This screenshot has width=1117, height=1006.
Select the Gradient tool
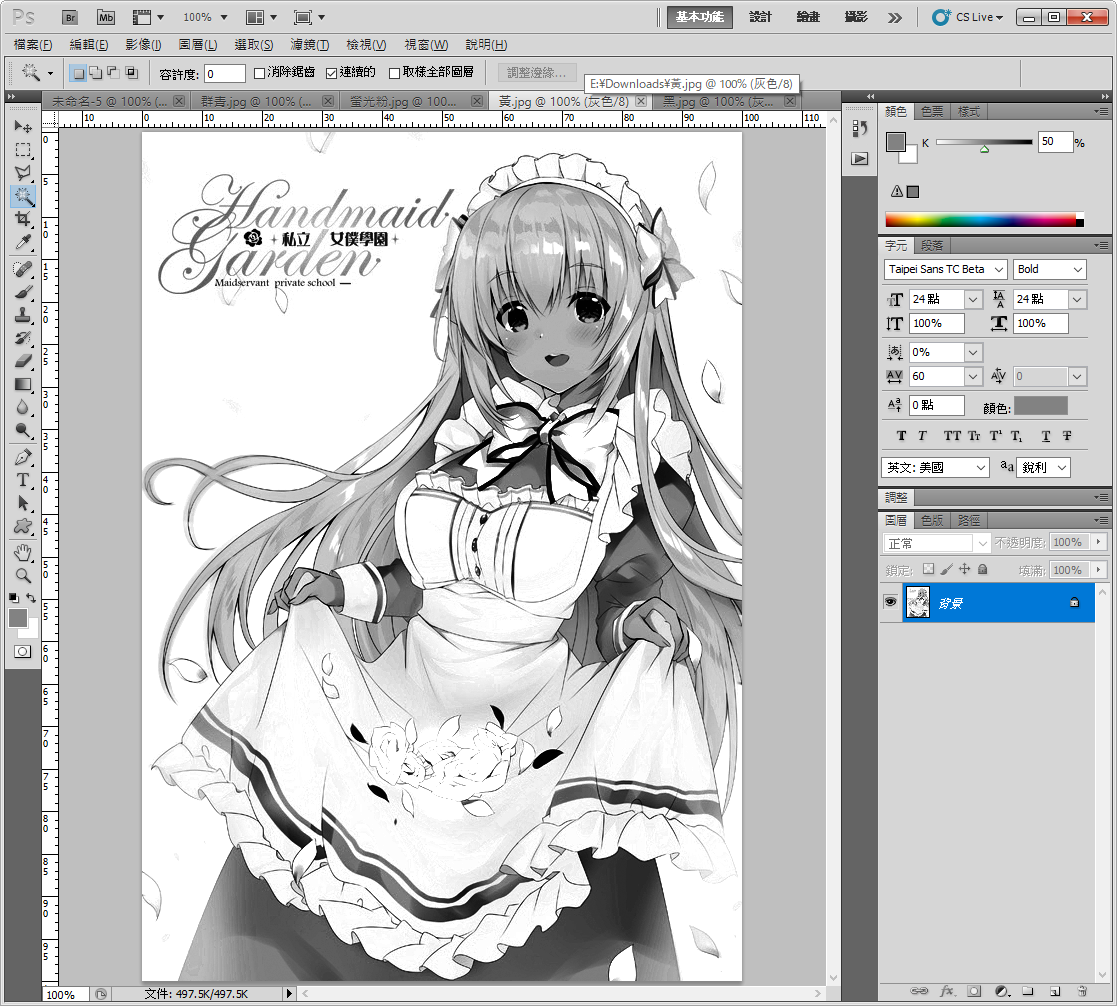click(23, 384)
